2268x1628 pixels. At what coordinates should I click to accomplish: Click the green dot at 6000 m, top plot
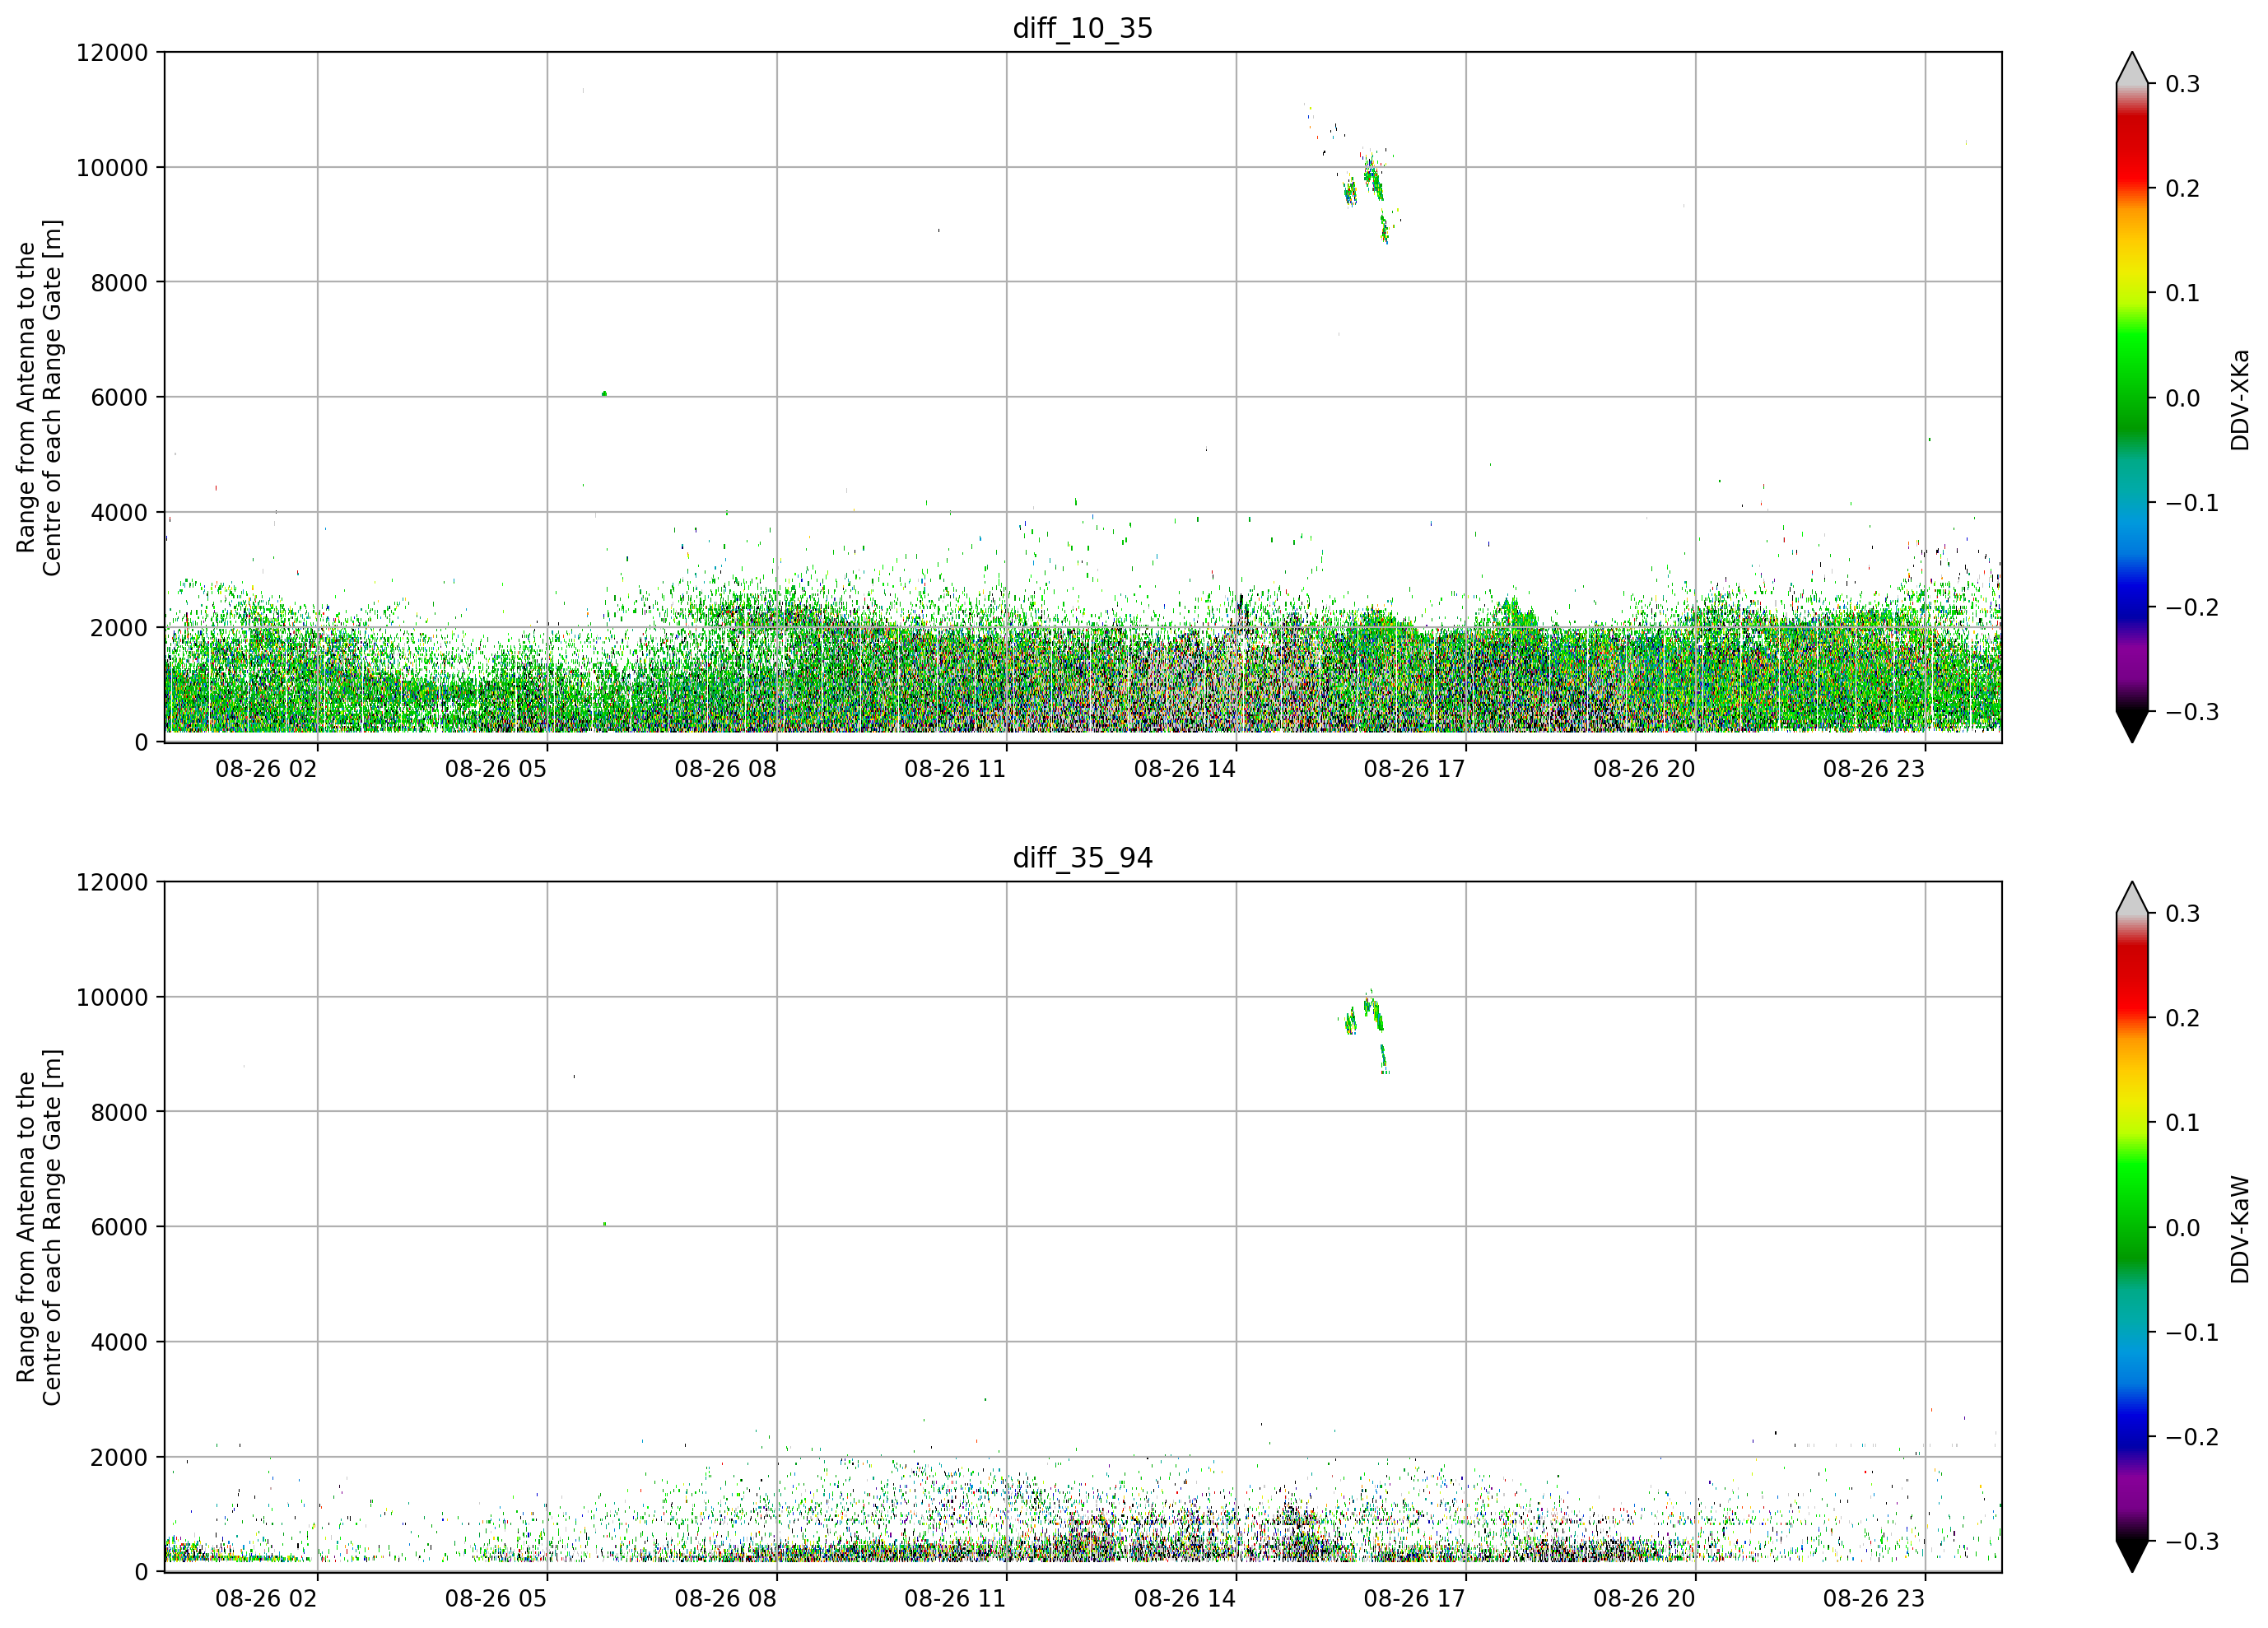pos(604,394)
